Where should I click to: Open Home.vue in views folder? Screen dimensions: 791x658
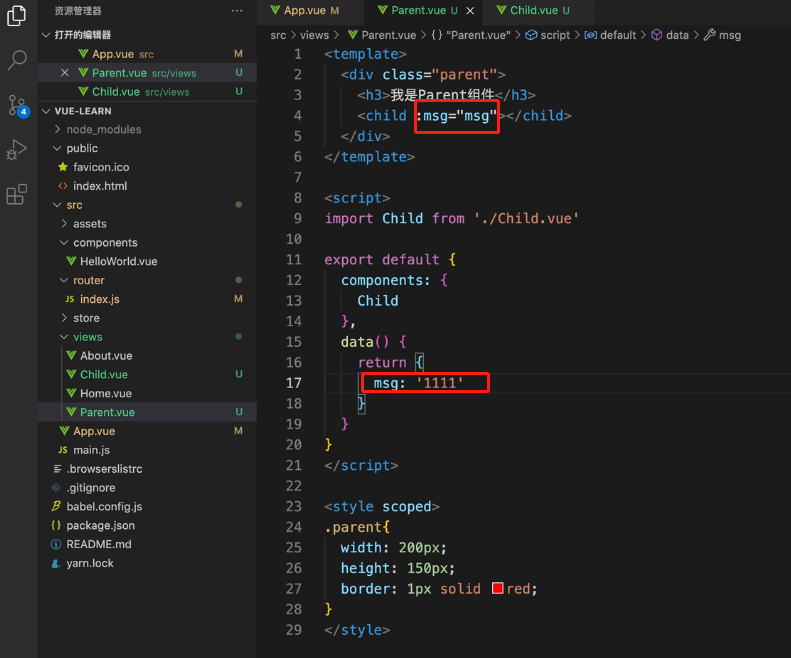[x=105, y=393]
